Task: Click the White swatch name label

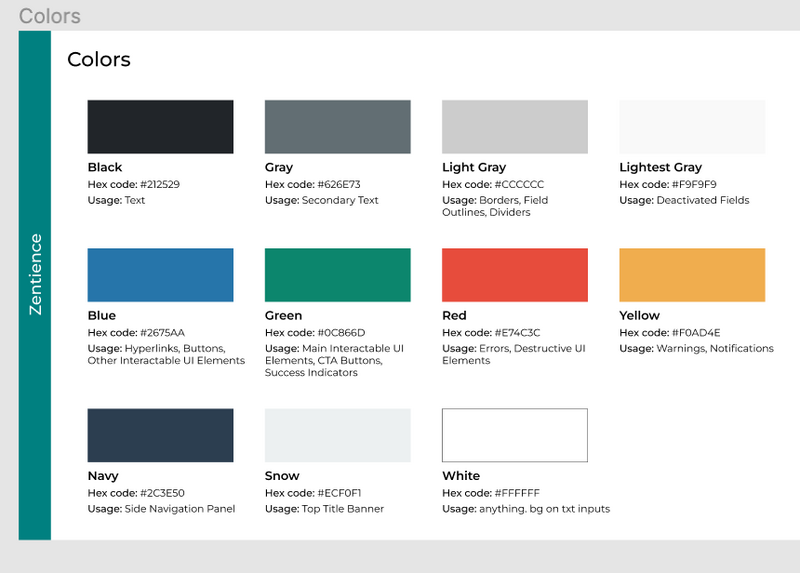Action: [461, 476]
